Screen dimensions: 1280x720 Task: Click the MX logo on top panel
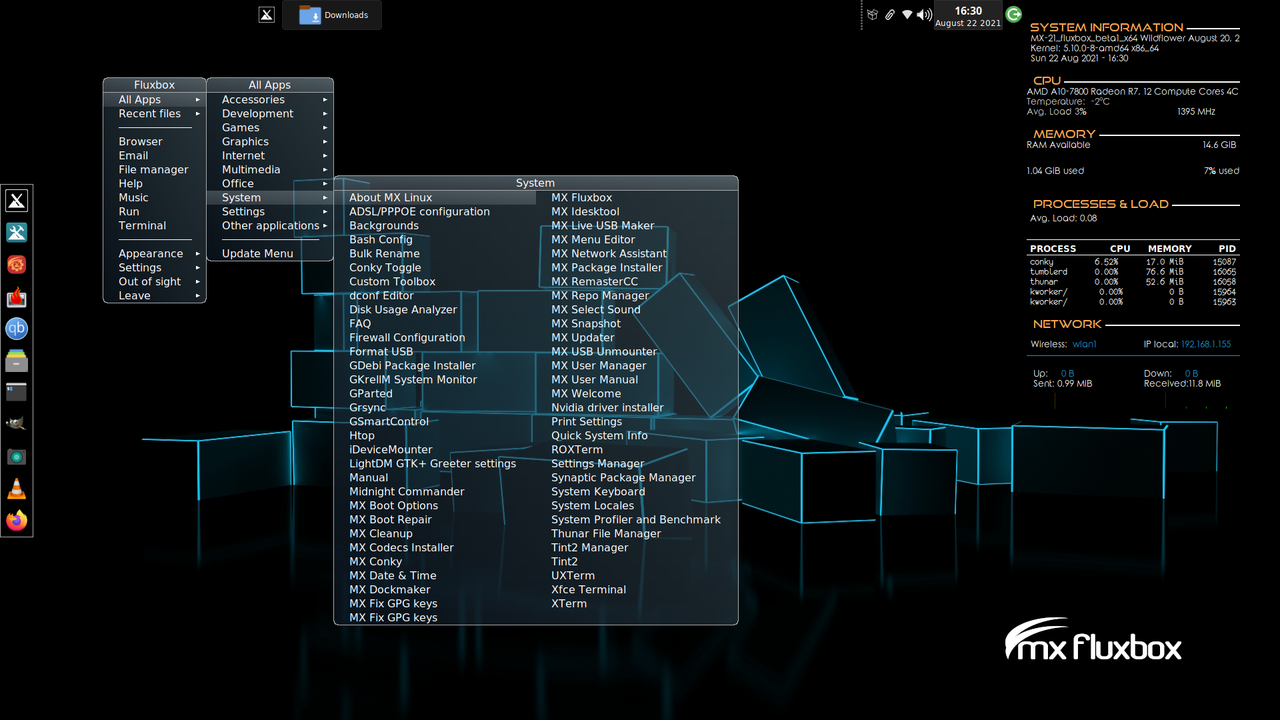coord(267,15)
